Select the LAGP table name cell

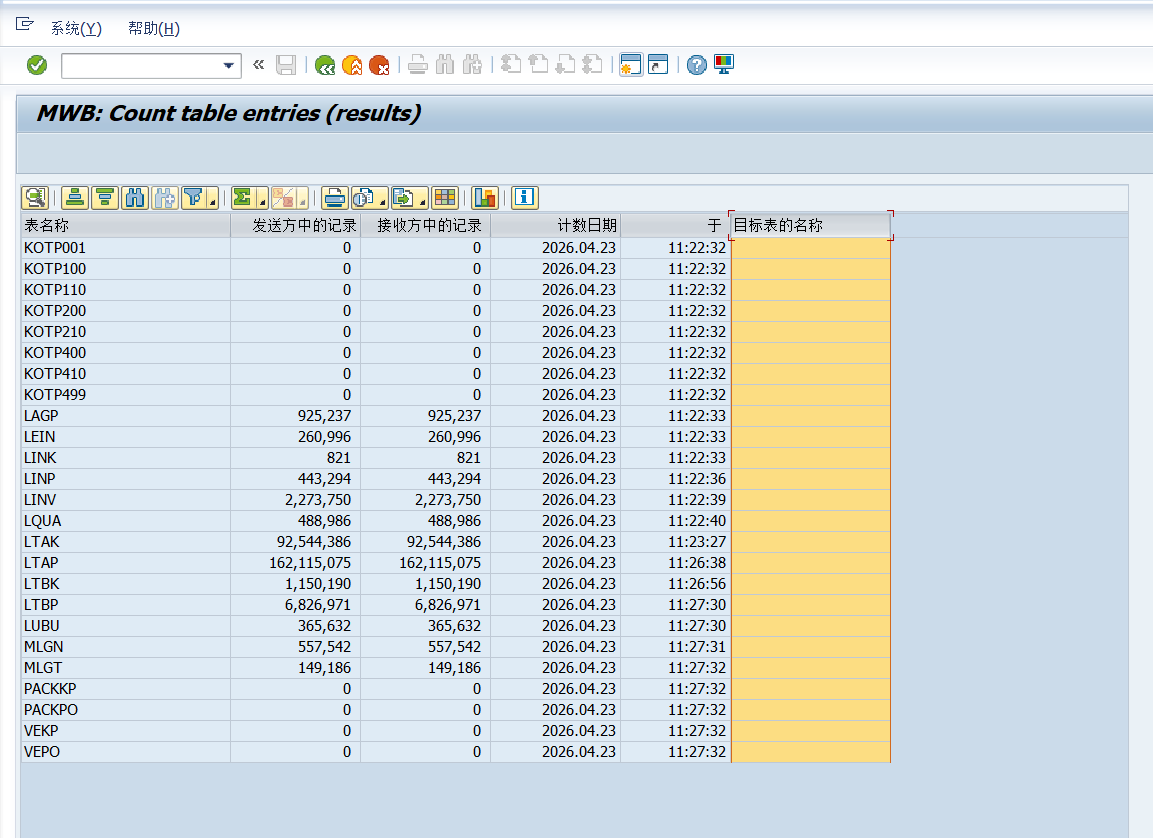pyautogui.click(x=126, y=416)
